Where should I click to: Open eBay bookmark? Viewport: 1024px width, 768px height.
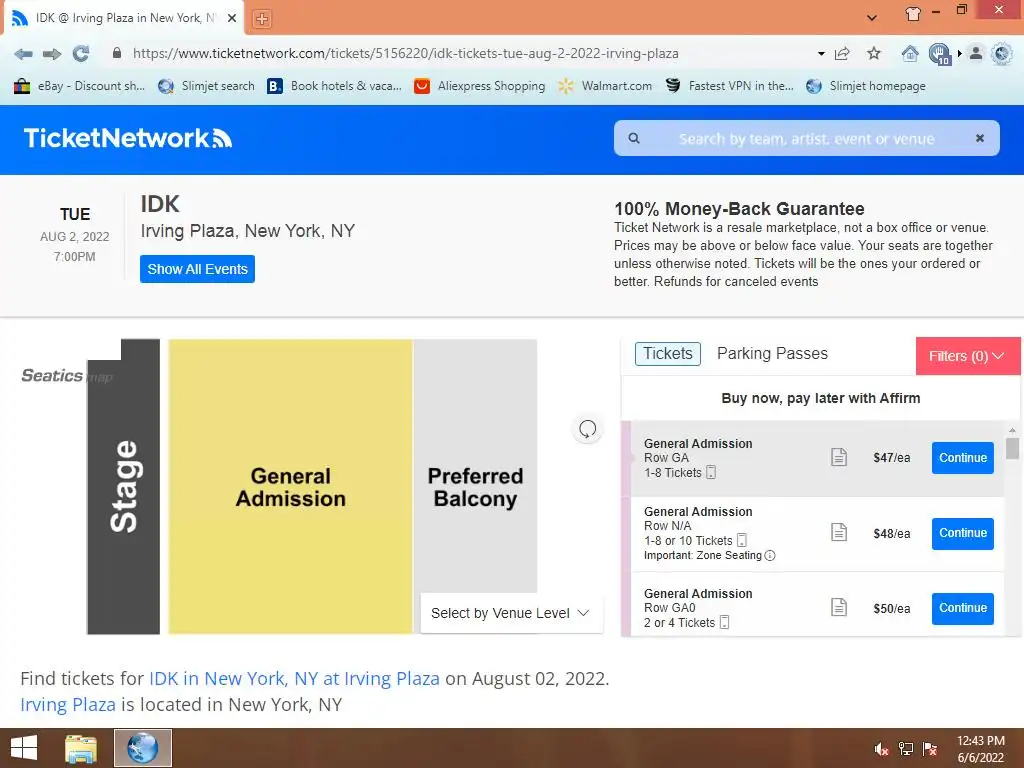pos(80,86)
